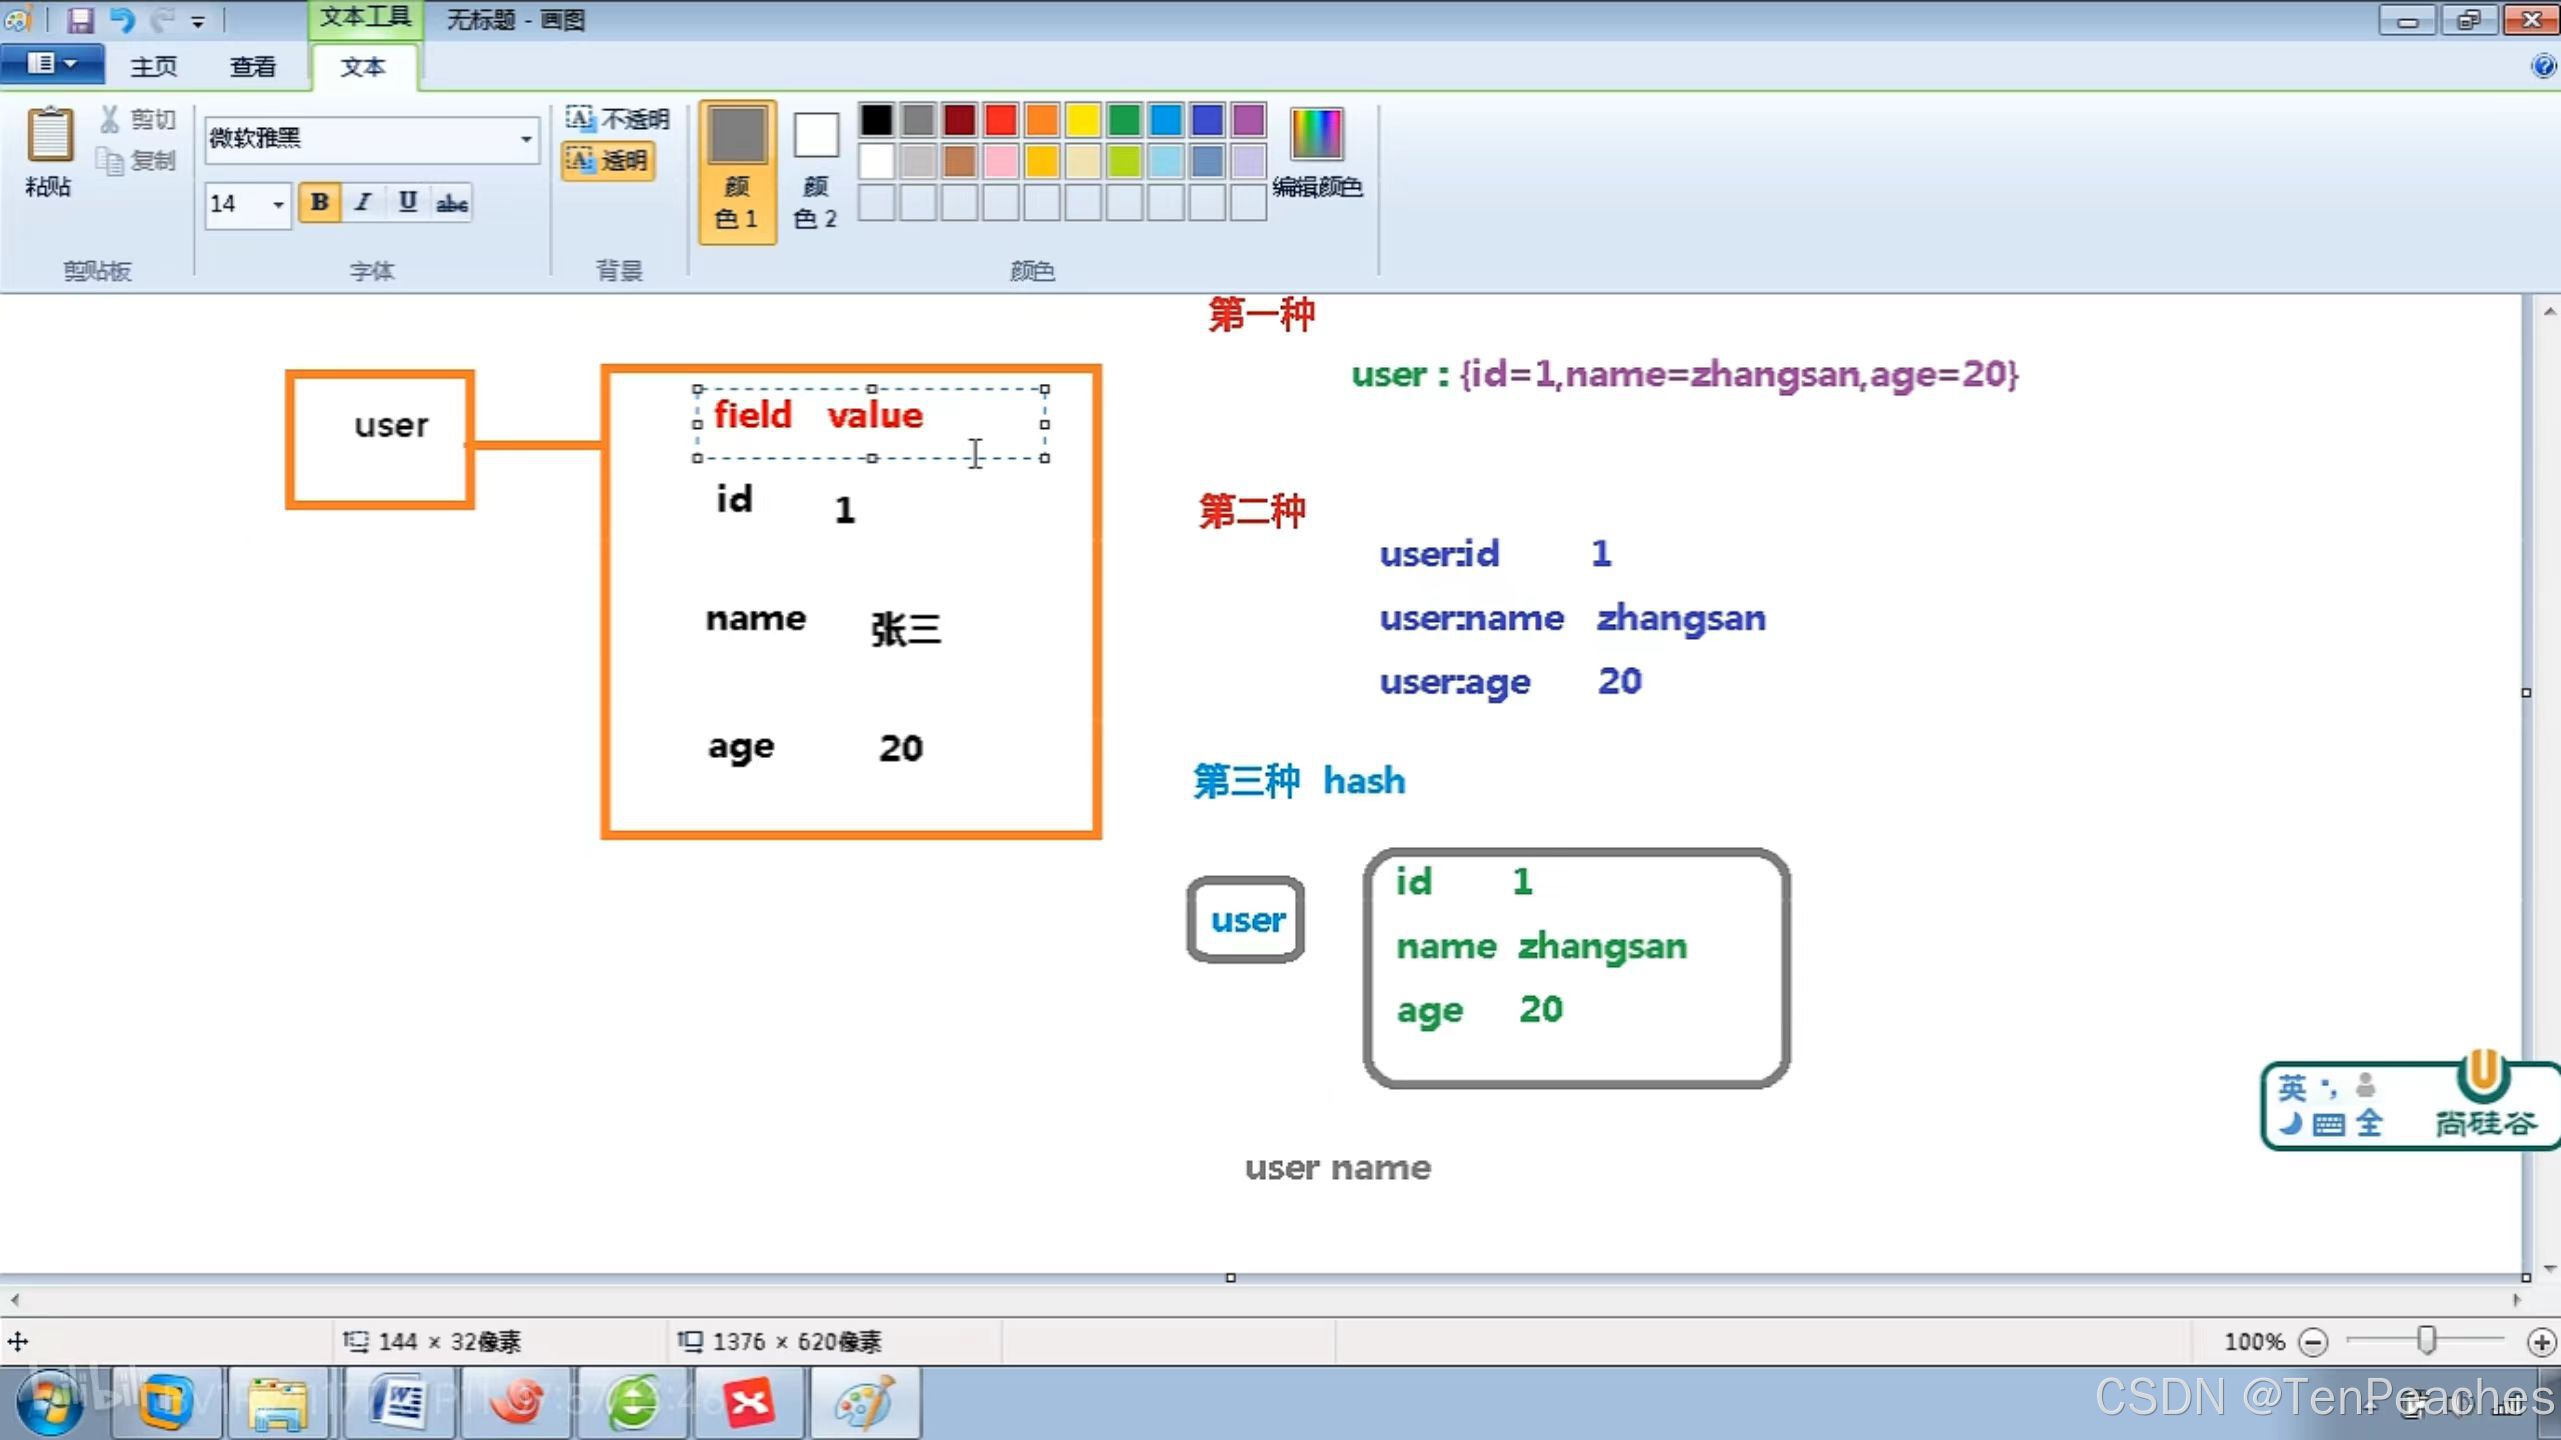
Task: Click the Cut scissors icon
Action: tap(110, 119)
